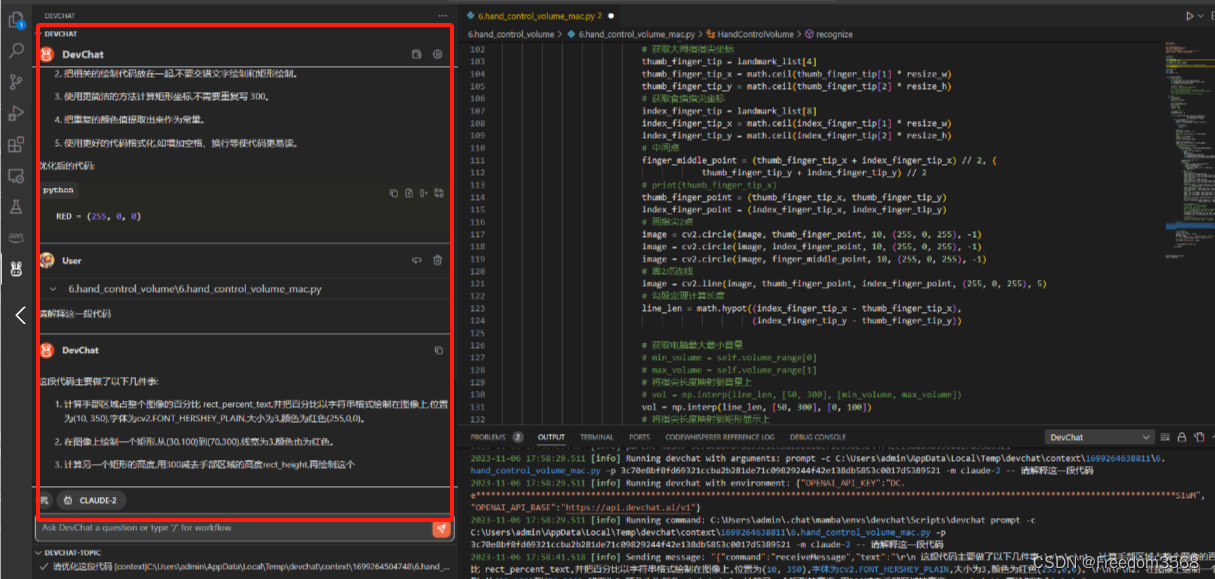Select the CLAUDE-2 model button
Image resolution: width=1215 pixels, height=579 pixels.
[91, 500]
